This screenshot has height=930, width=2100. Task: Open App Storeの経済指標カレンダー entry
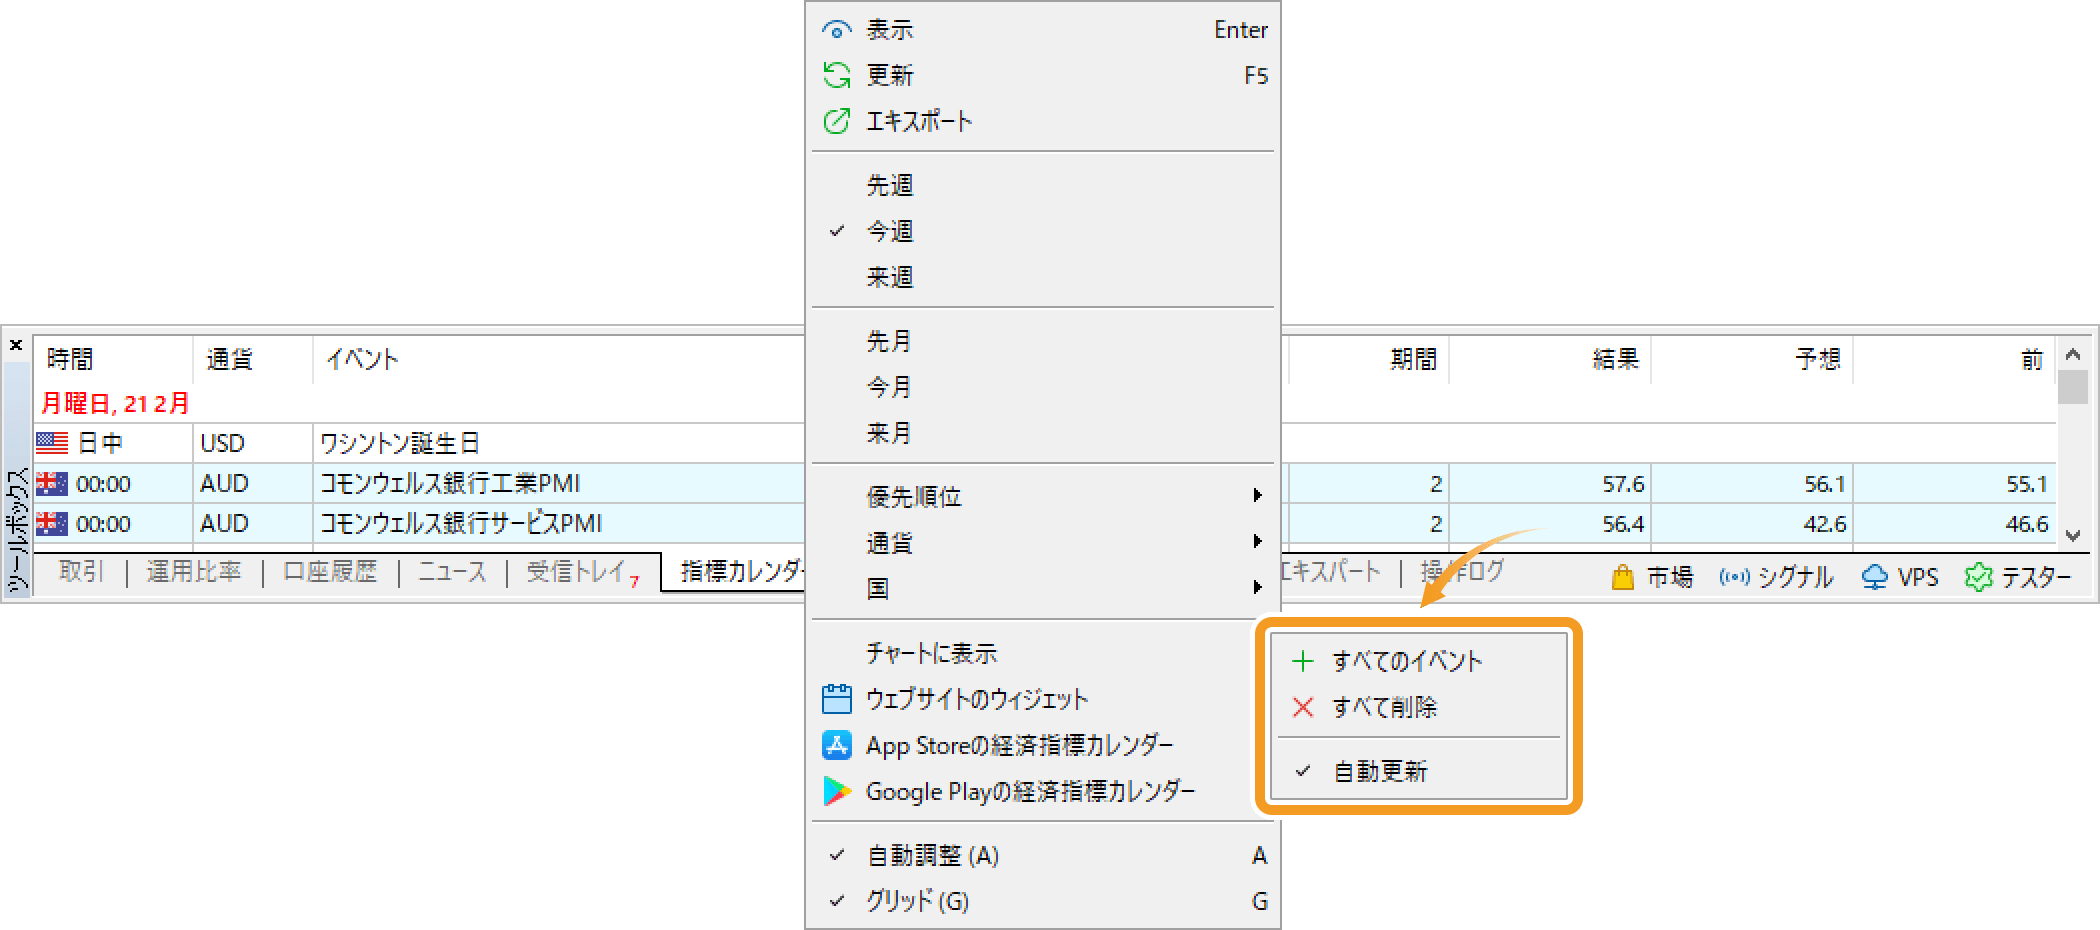1032,745
